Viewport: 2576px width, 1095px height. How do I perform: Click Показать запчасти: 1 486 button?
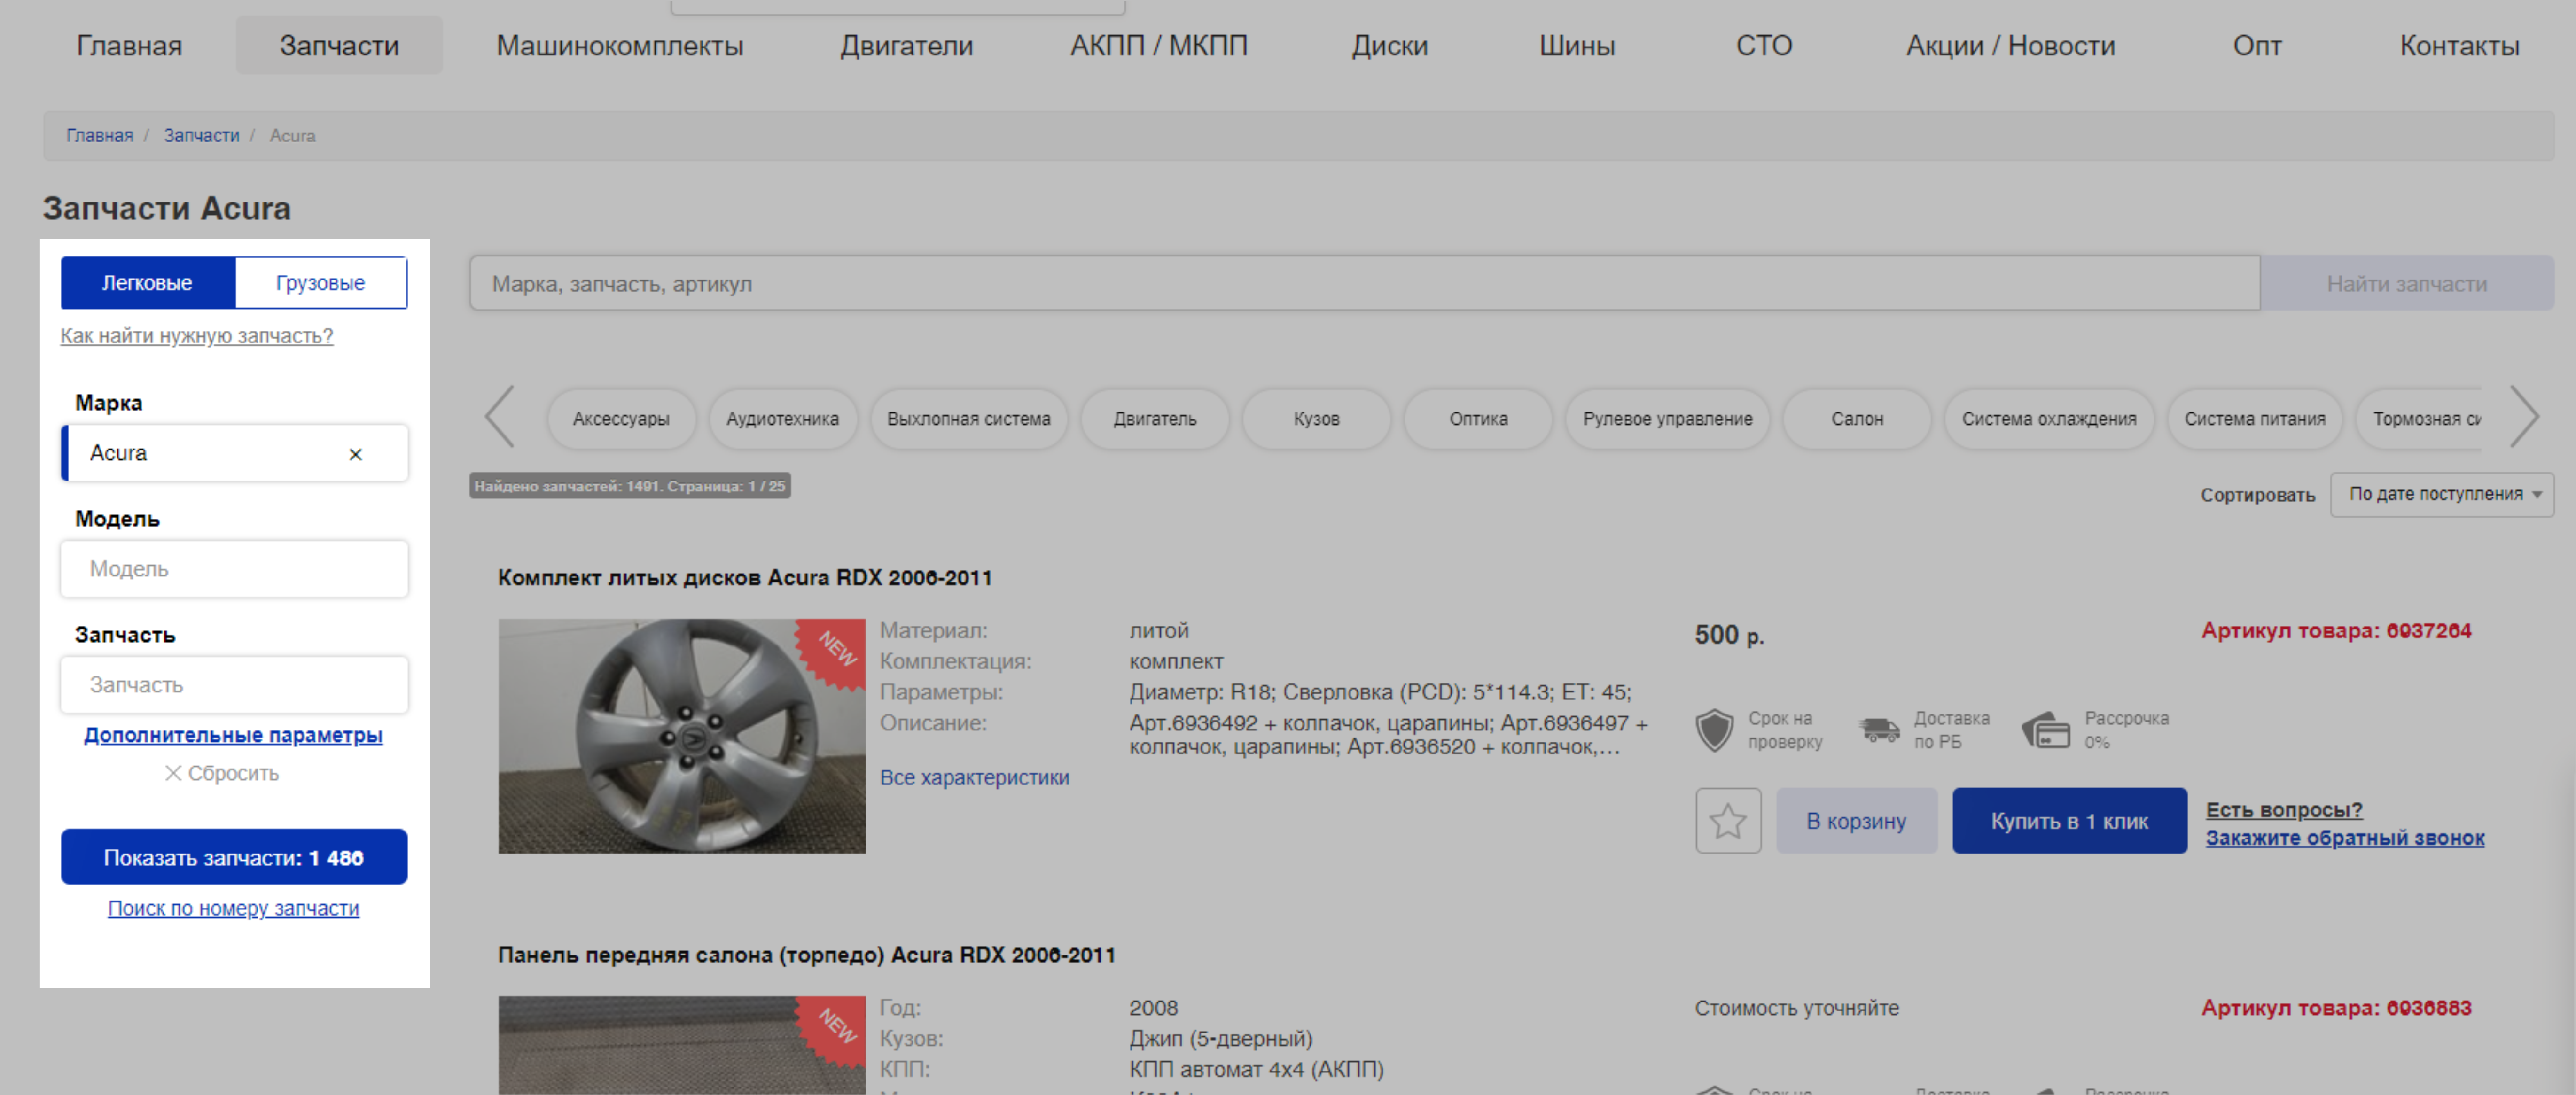click(234, 857)
